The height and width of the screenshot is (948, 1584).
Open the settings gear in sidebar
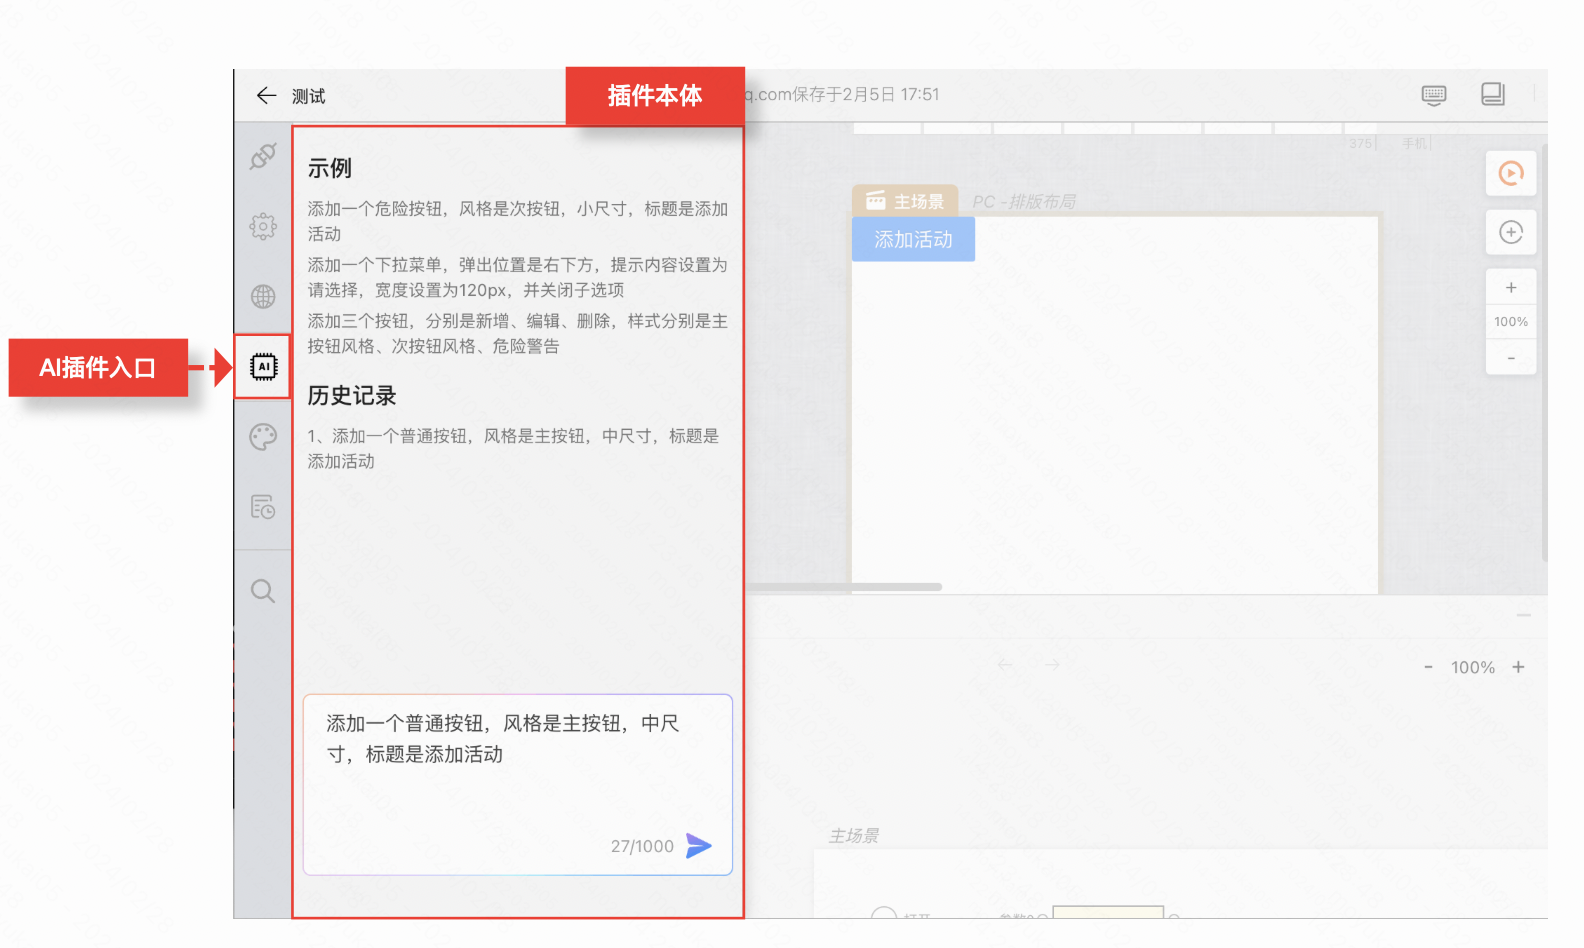[x=263, y=226]
